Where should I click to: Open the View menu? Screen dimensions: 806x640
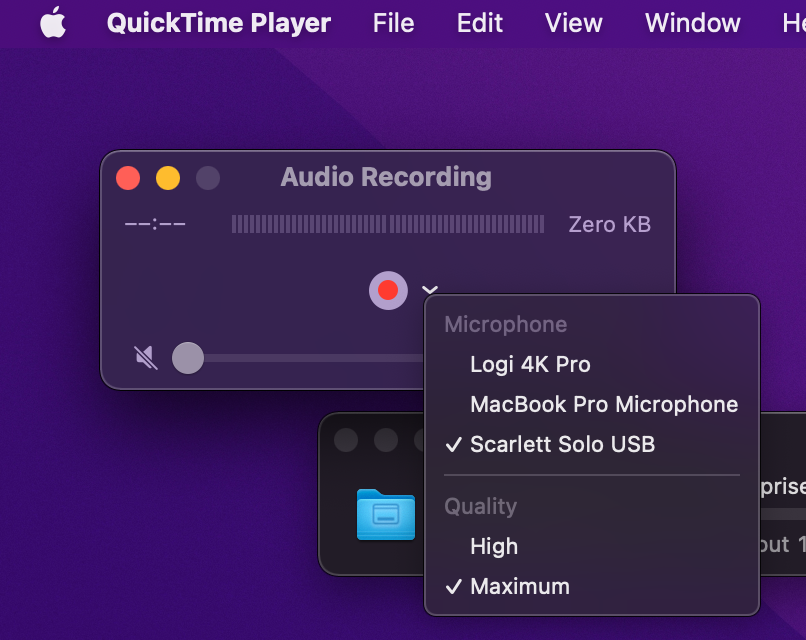pos(573,23)
